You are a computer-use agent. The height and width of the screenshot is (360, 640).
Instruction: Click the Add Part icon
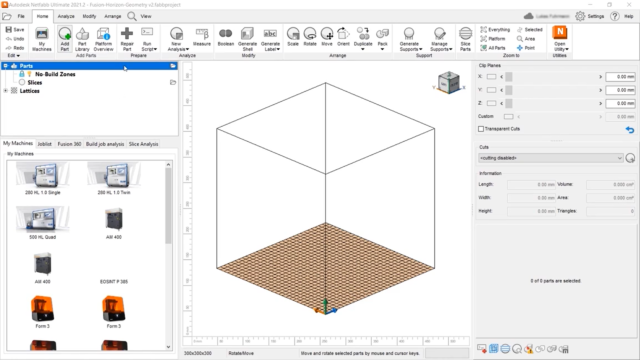click(64, 39)
